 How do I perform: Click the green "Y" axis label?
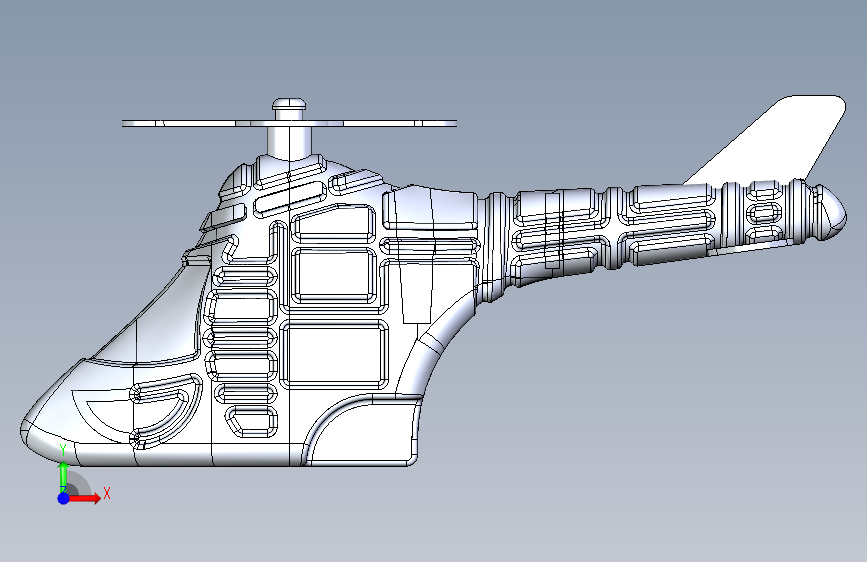63,450
